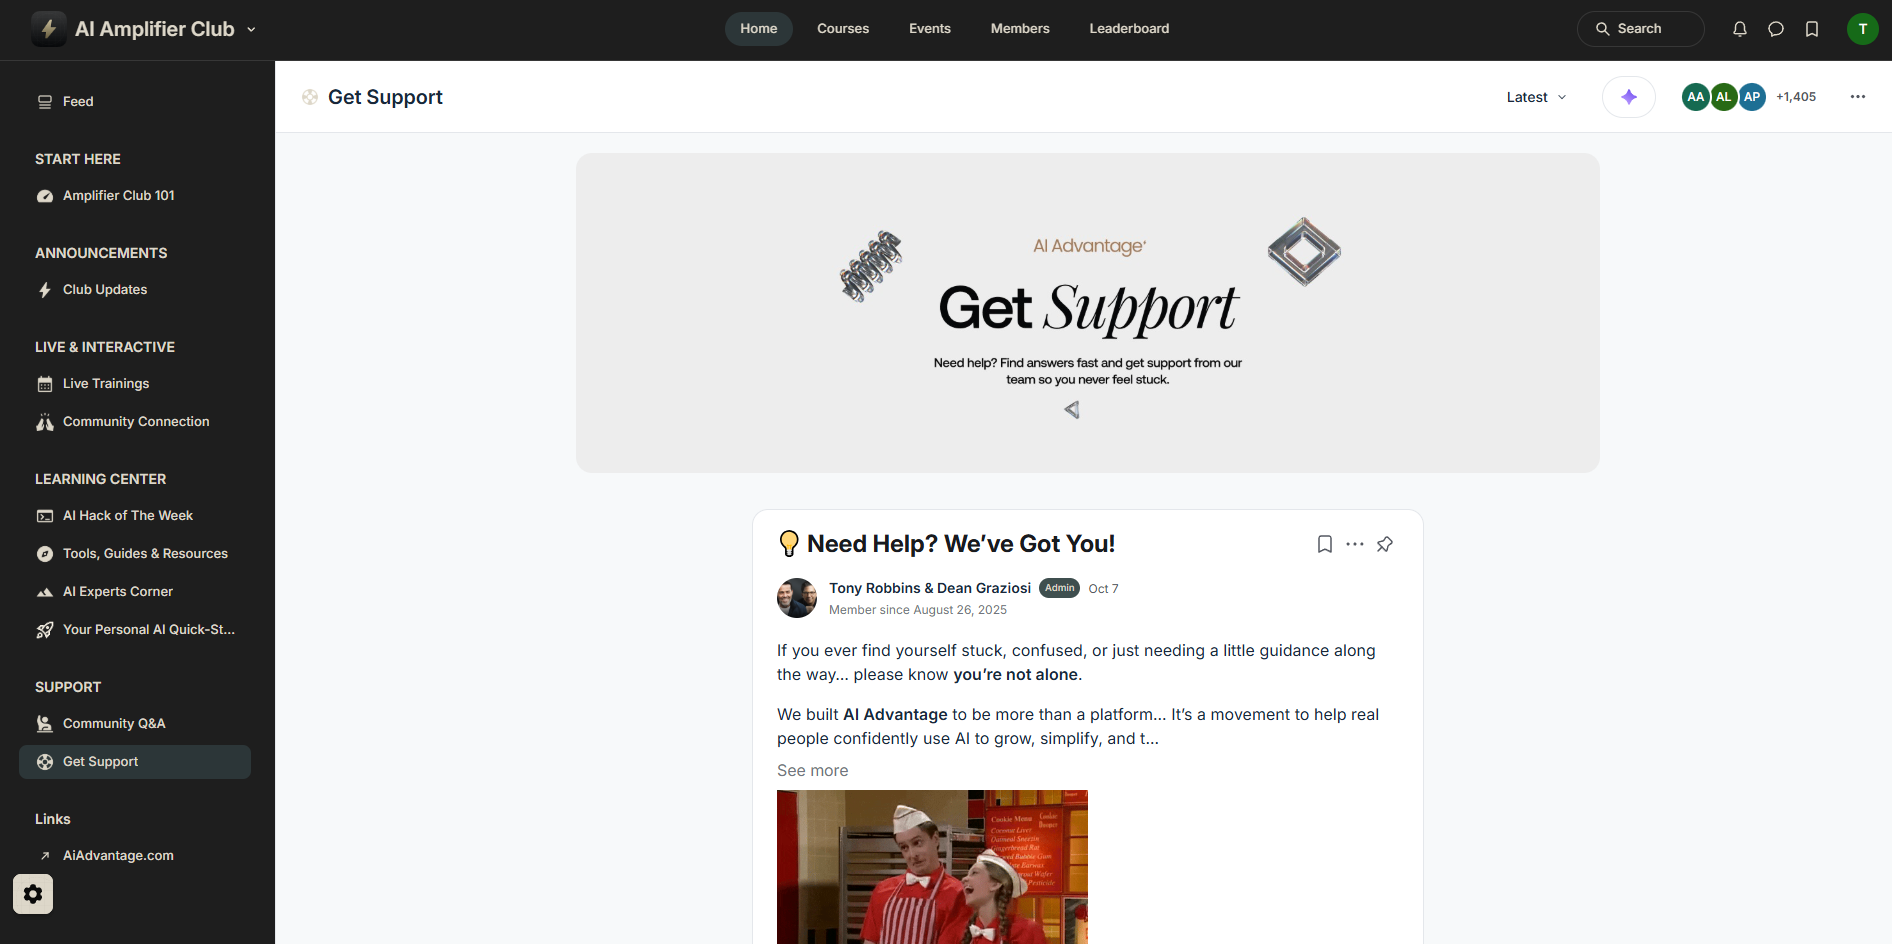Go to the Leaderboard tab
Viewport: 1892px width, 944px height.
(1129, 29)
